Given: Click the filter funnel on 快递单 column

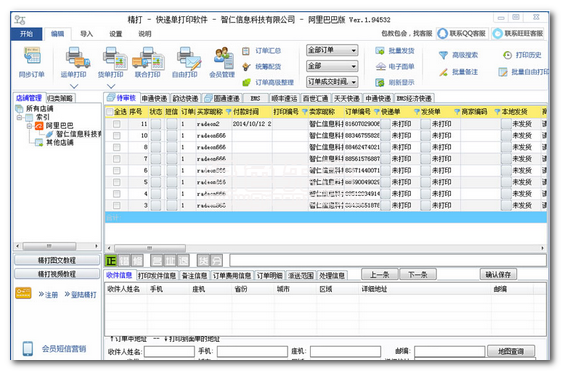Looking at the screenshot, I should click(x=416, y=112).
